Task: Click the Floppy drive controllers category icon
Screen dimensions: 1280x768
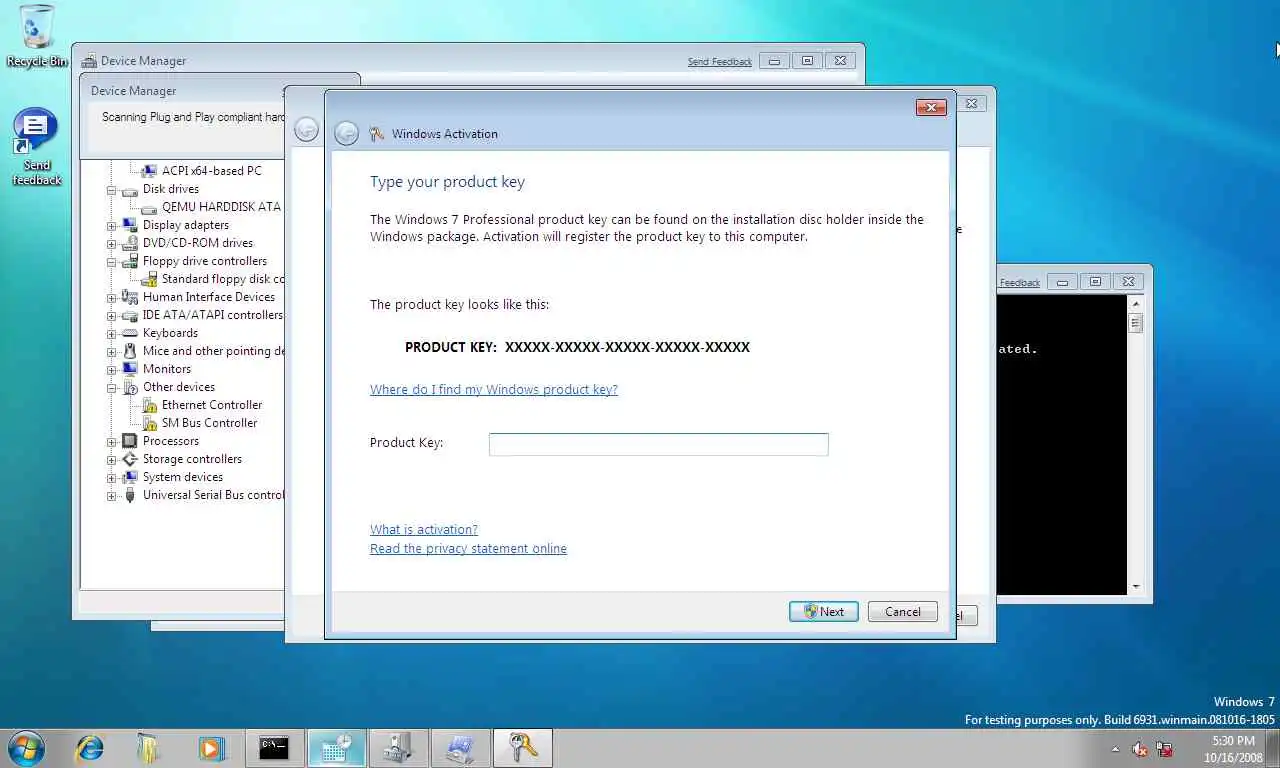Action: click(x=130, y=261)
